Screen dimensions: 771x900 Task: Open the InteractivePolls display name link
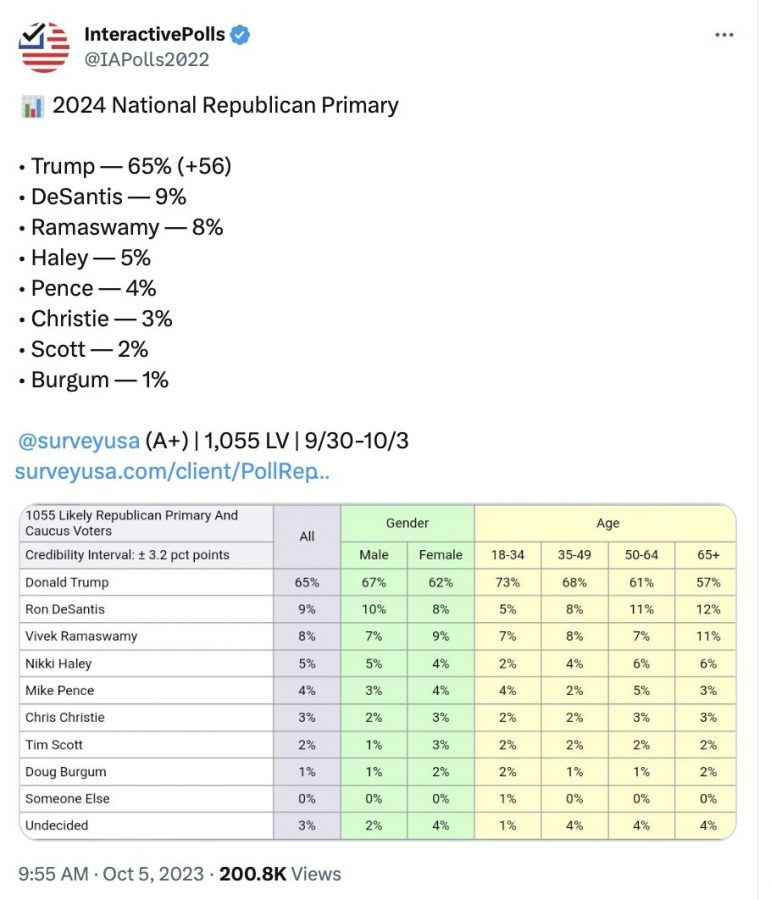click(154, 35)
